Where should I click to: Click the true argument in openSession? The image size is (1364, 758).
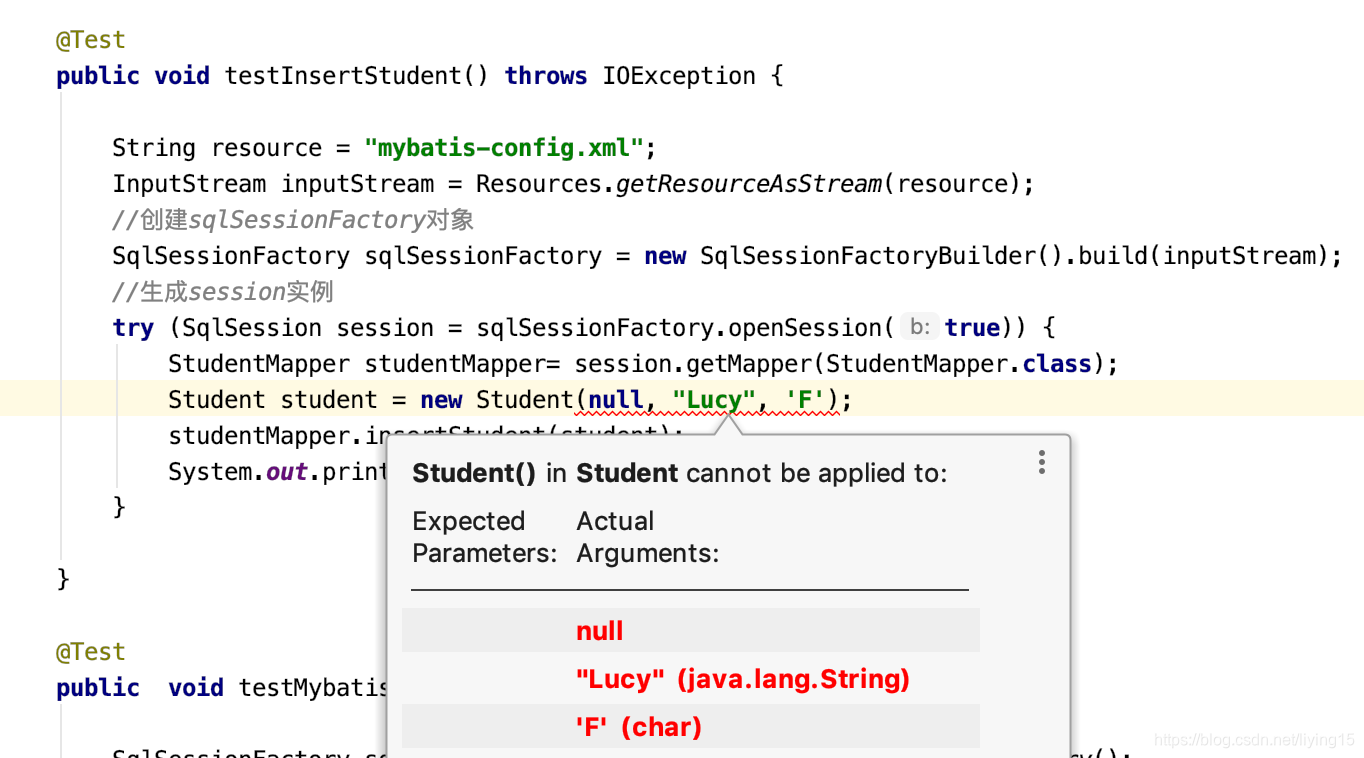(972, 328)
